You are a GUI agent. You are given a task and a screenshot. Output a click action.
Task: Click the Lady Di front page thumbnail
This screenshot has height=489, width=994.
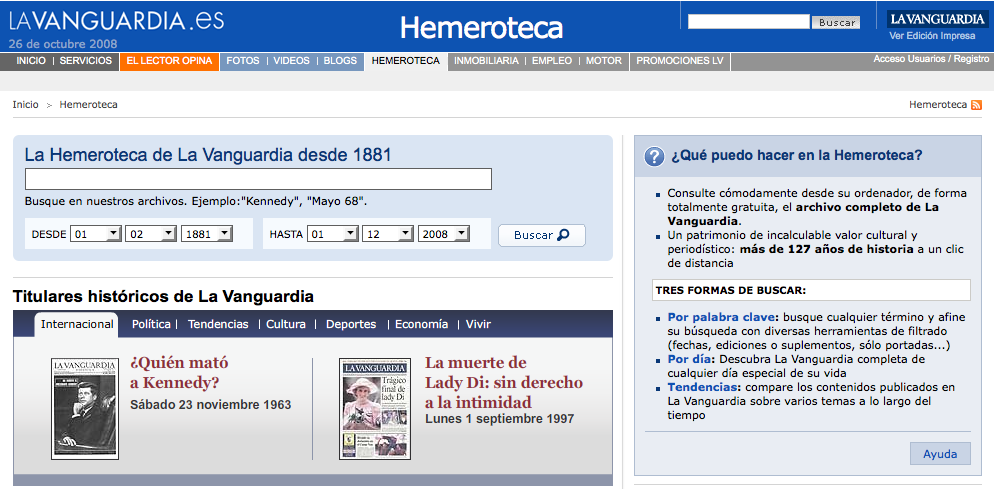point(375,408)
